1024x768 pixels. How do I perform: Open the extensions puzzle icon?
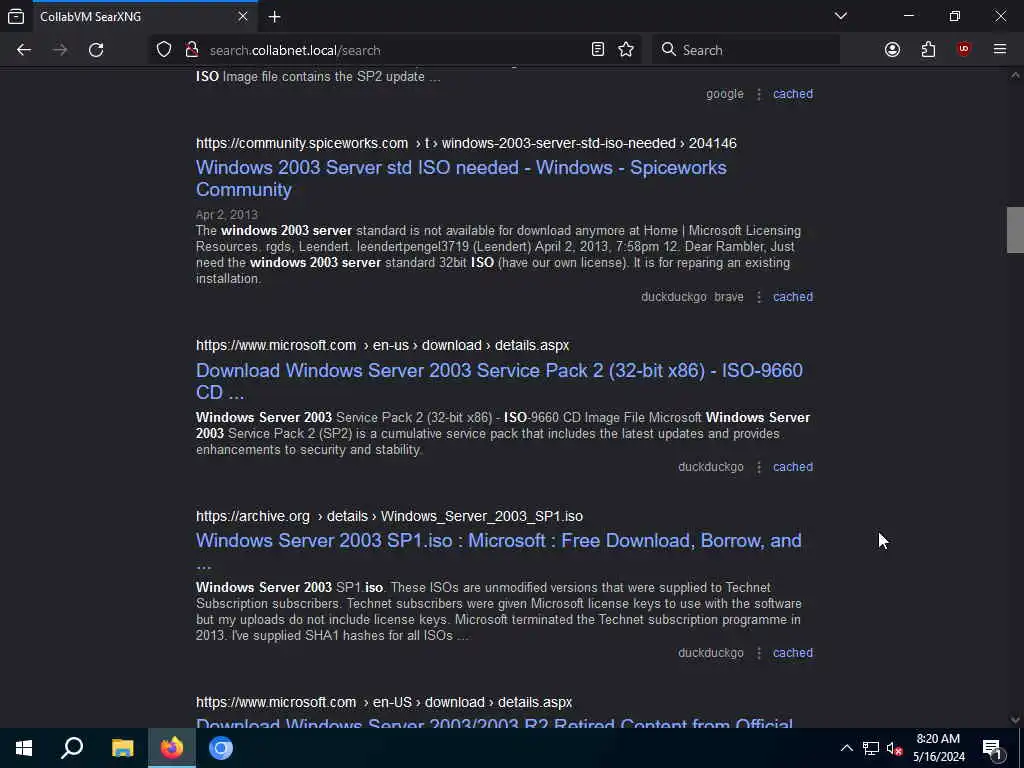(928, 50)
